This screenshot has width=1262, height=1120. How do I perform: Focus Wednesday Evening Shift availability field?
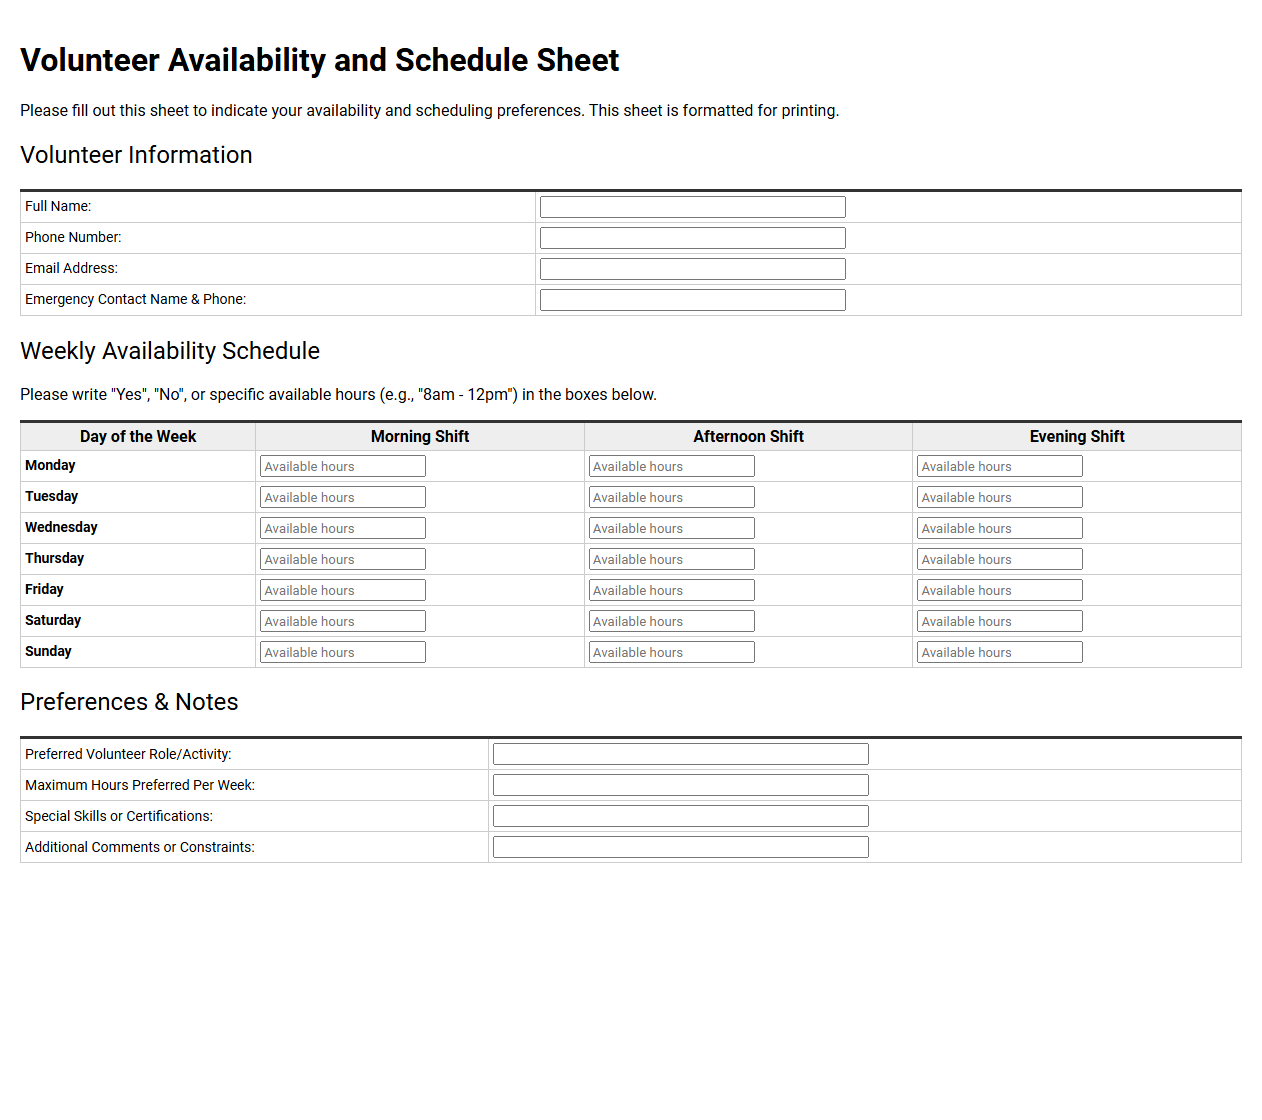(999, 528)
